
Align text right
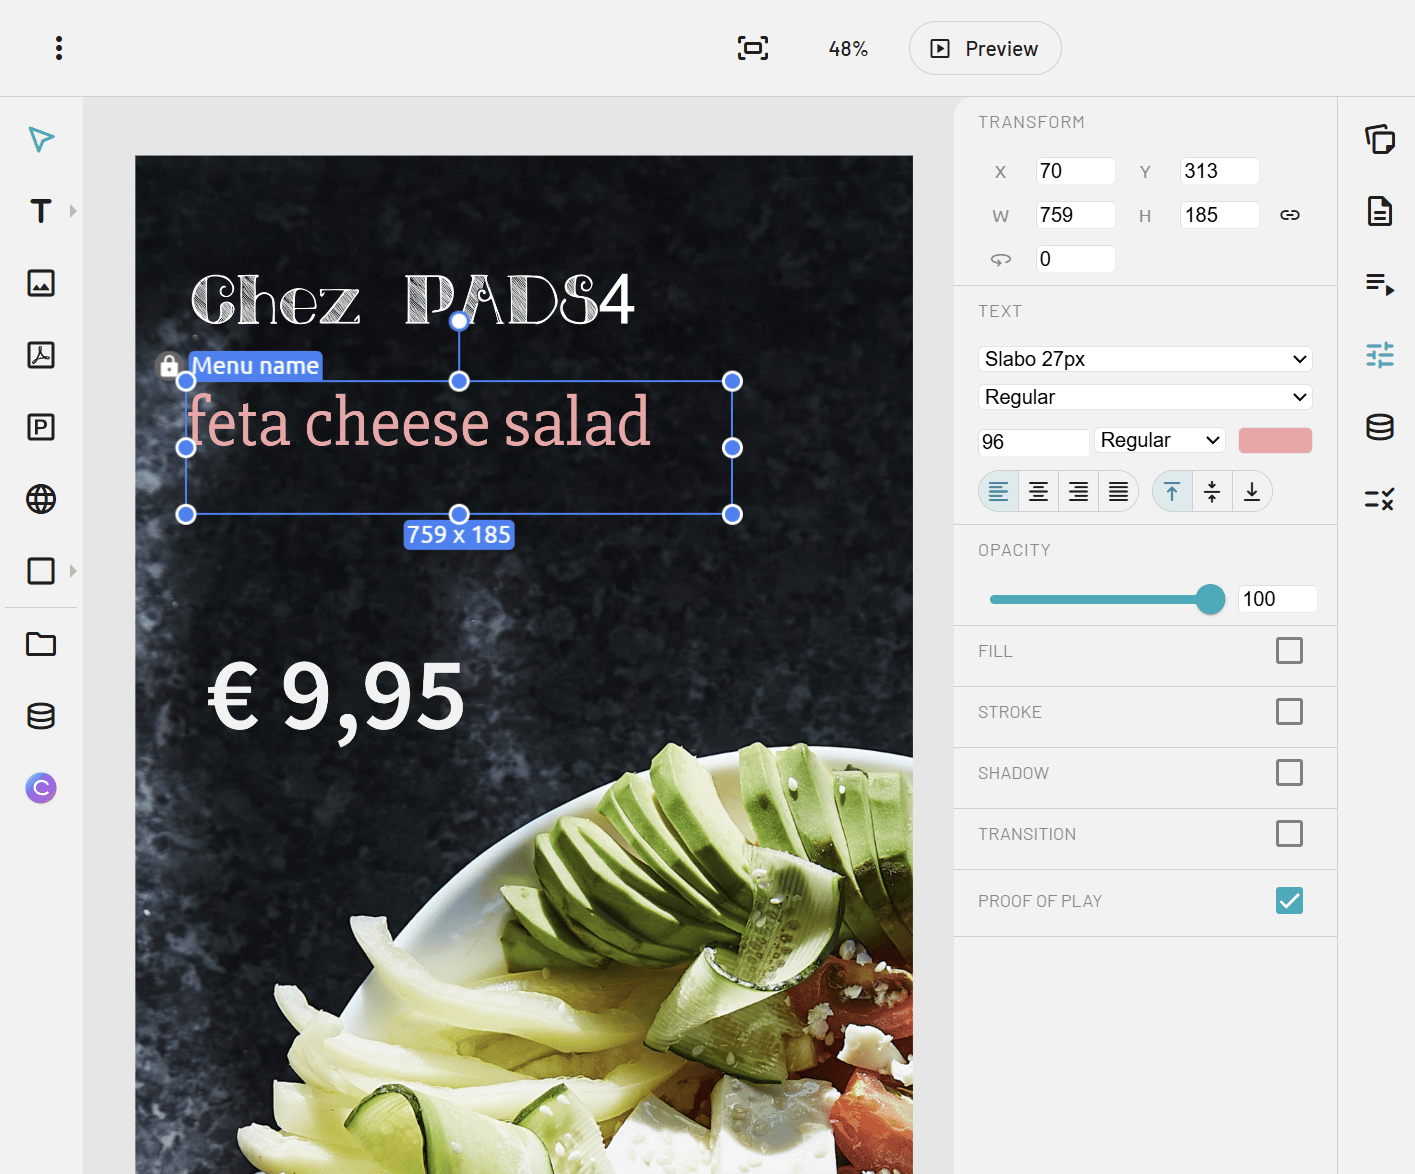[x=1078, y=491]
